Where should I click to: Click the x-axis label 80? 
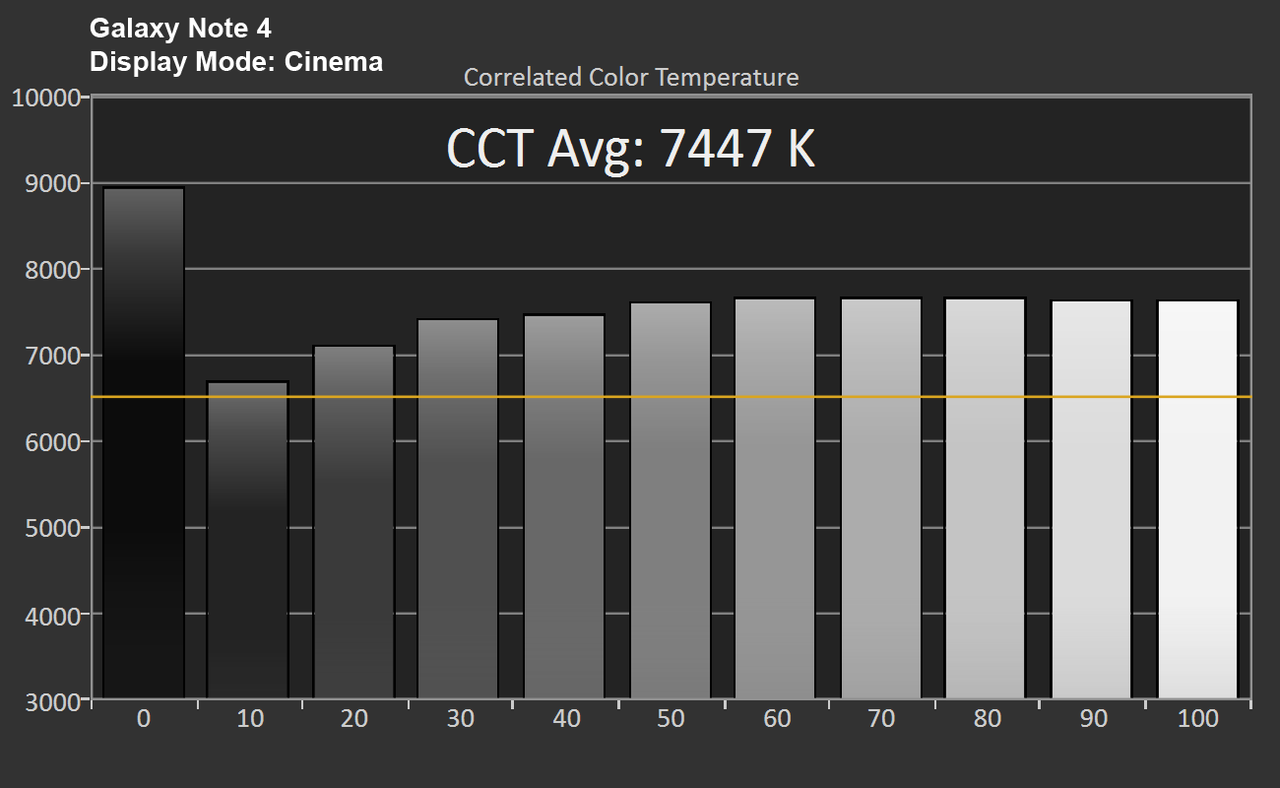coord(988,719)
